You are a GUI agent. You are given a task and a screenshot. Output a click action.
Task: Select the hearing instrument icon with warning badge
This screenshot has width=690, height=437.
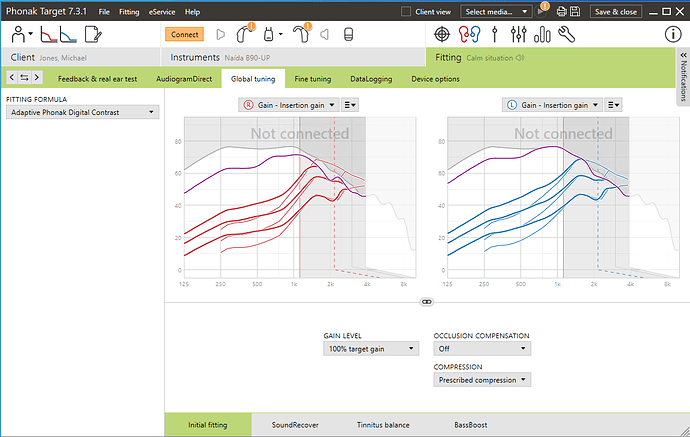tap(244, 33)
